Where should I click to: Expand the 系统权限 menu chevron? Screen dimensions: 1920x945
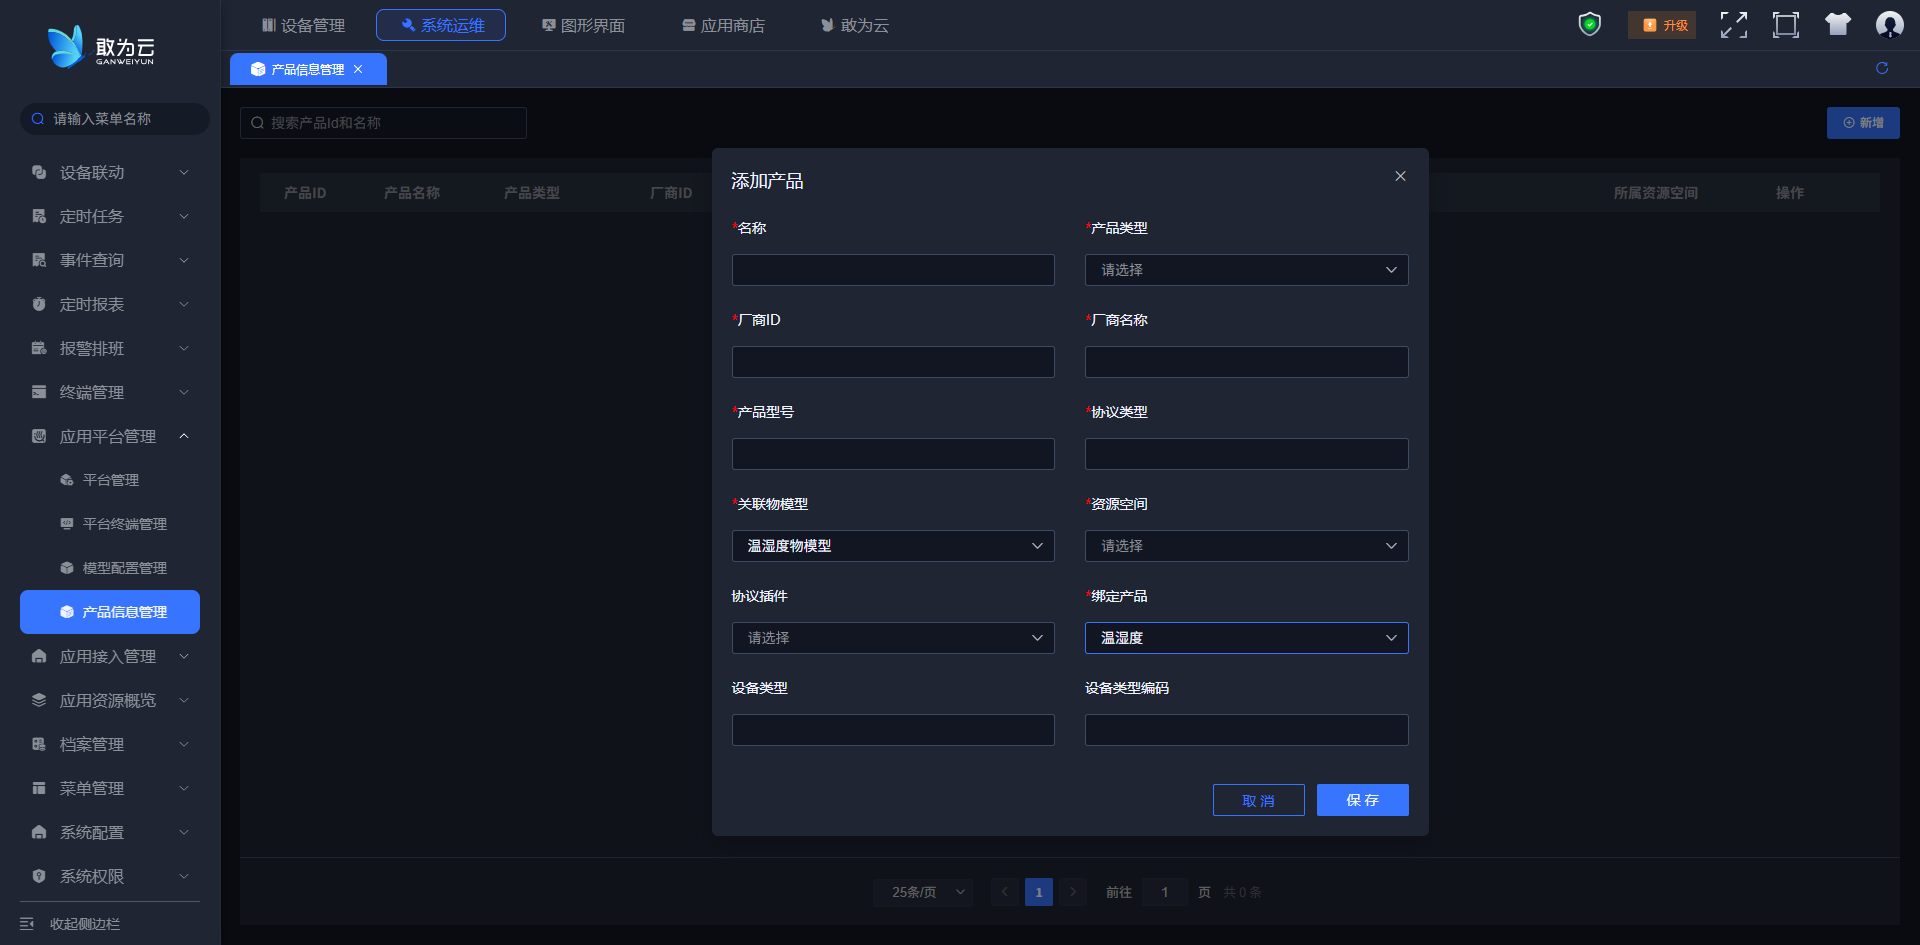184,876
